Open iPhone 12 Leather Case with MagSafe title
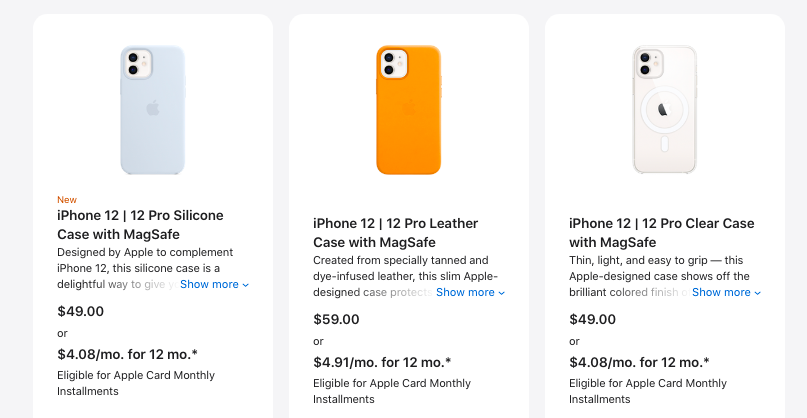This screenshot has width=807, height=418. (x=396, y=233)
